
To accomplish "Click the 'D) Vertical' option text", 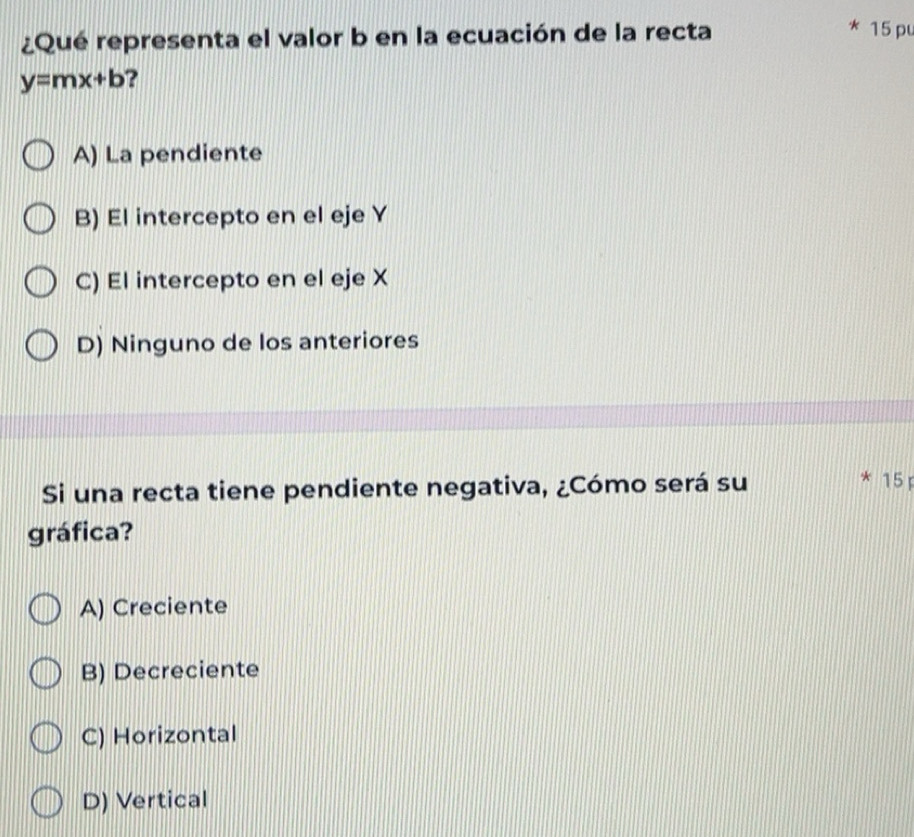I will 145,800.
